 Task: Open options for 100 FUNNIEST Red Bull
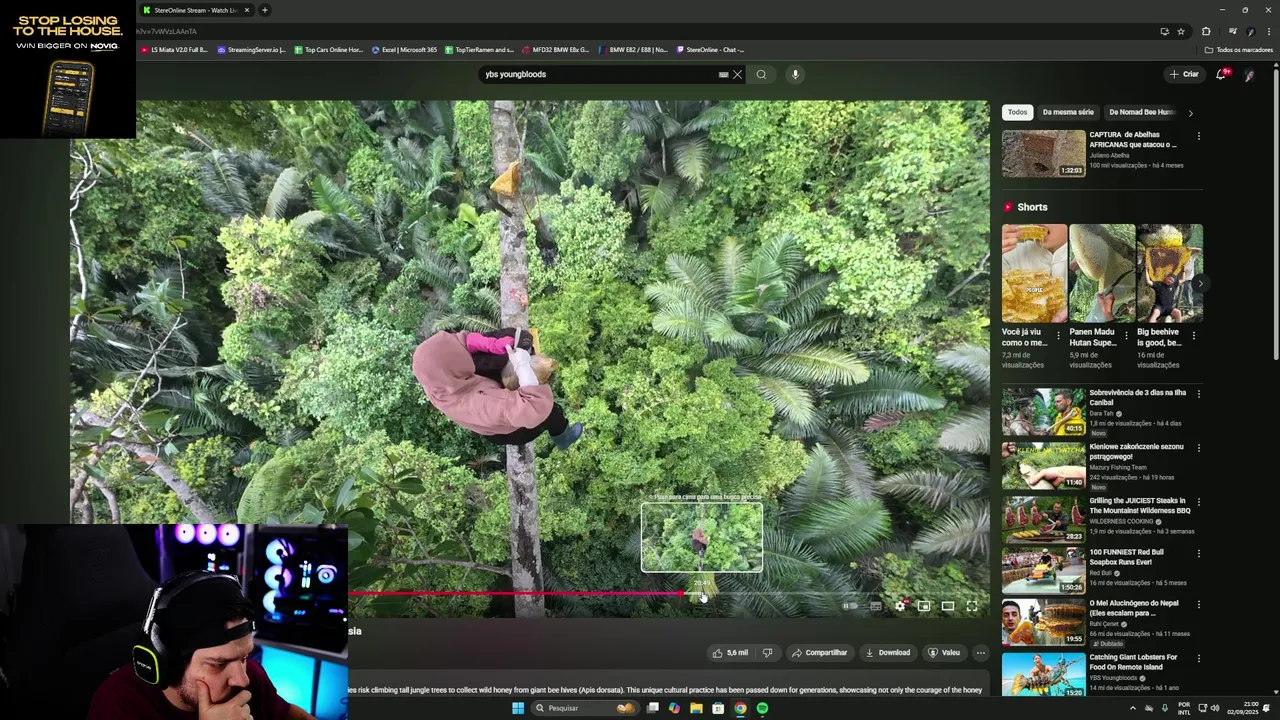(1198, 553)
